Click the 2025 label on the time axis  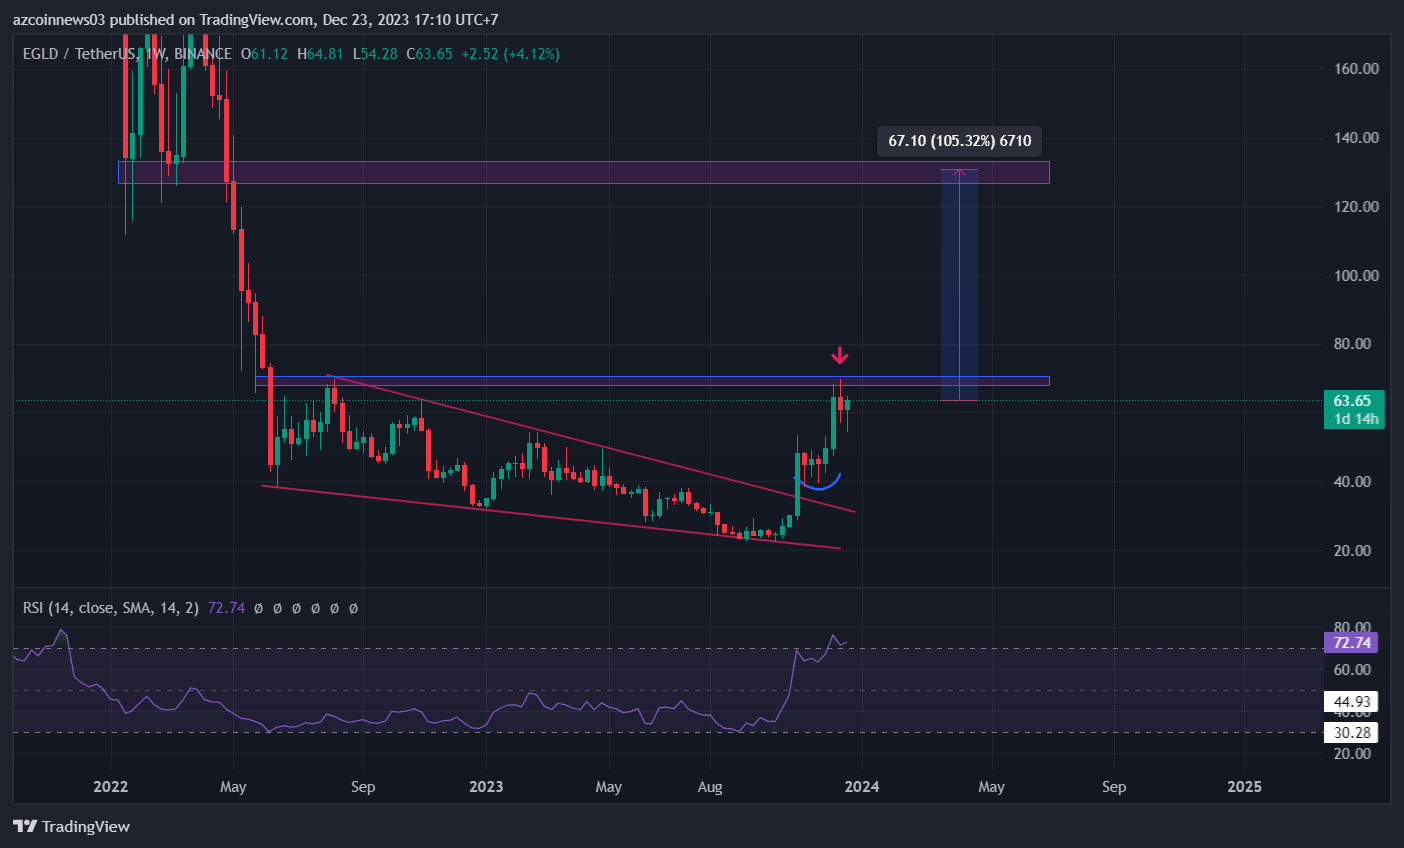pyautogui.click(x=1244, y=787)
